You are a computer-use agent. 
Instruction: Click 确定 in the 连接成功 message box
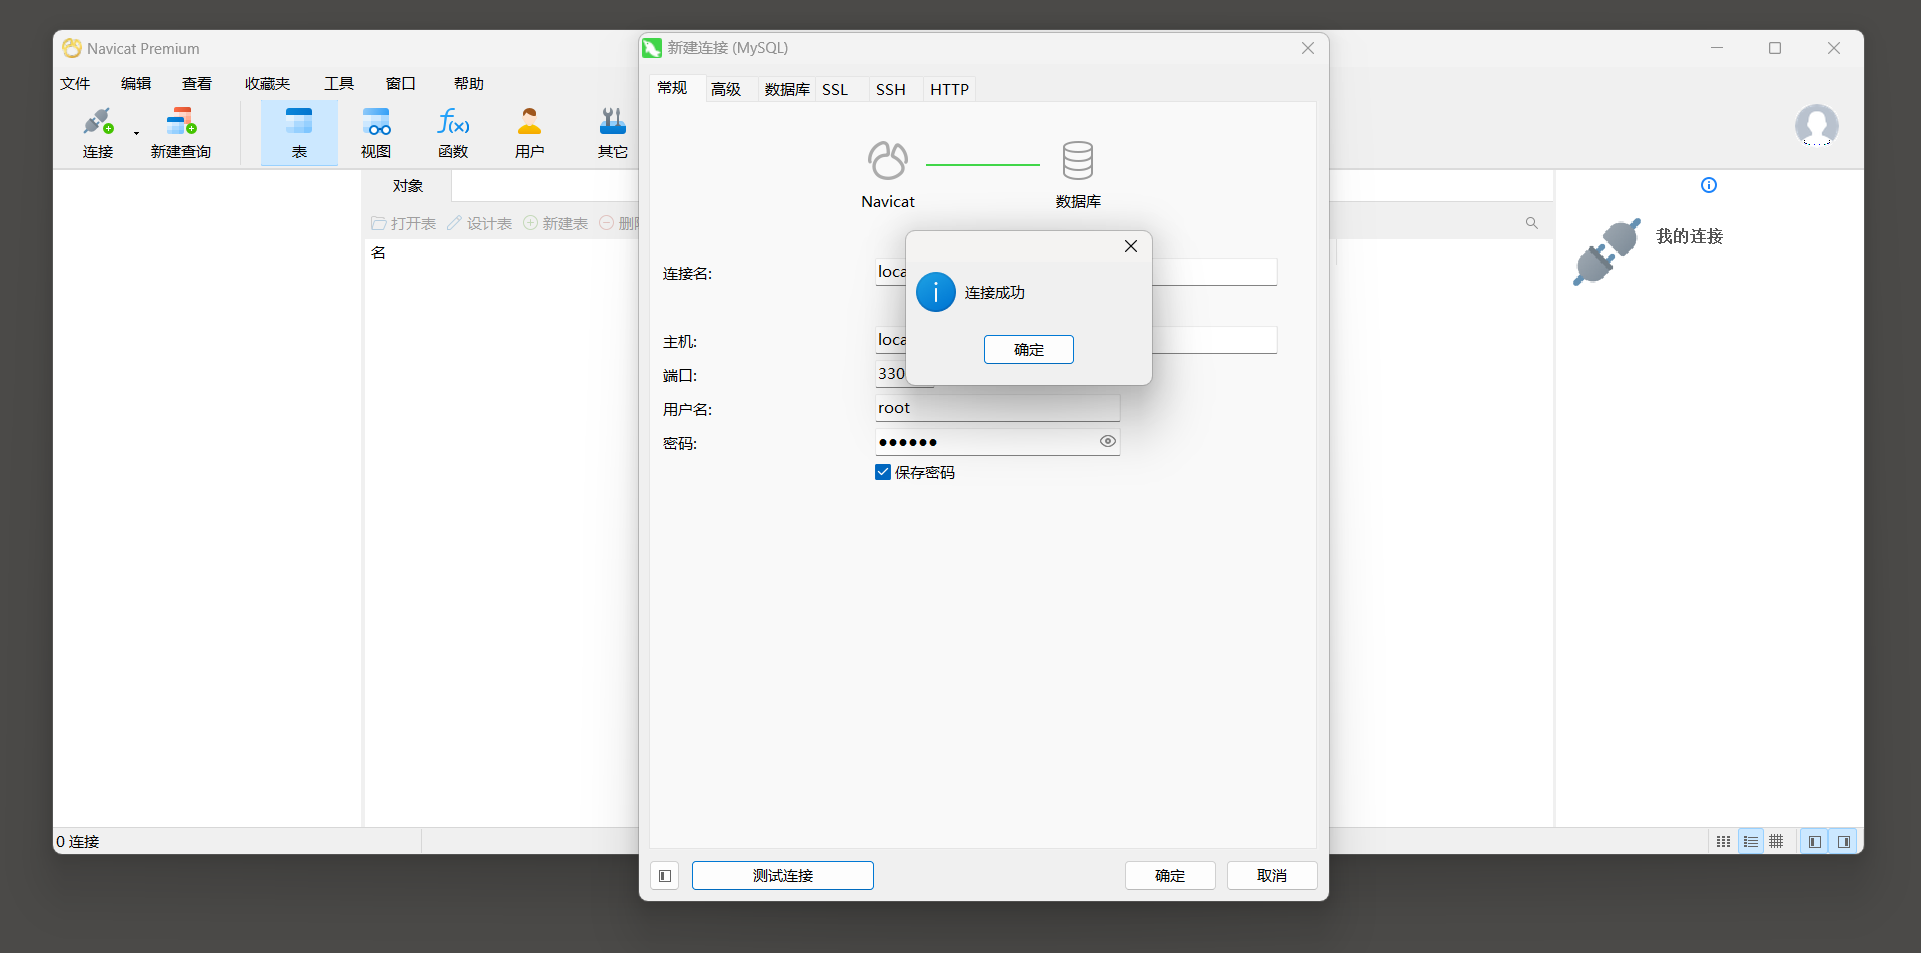[1029, 349]
